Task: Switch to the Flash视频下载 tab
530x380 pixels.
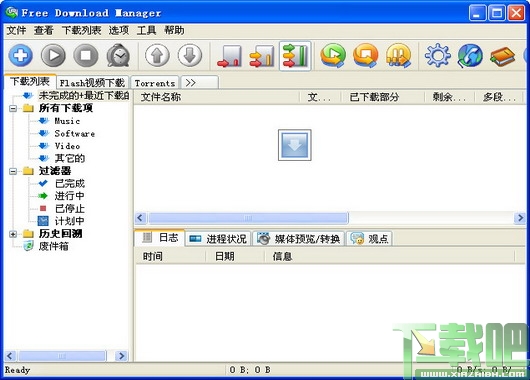Action: [x=92, y=82]
